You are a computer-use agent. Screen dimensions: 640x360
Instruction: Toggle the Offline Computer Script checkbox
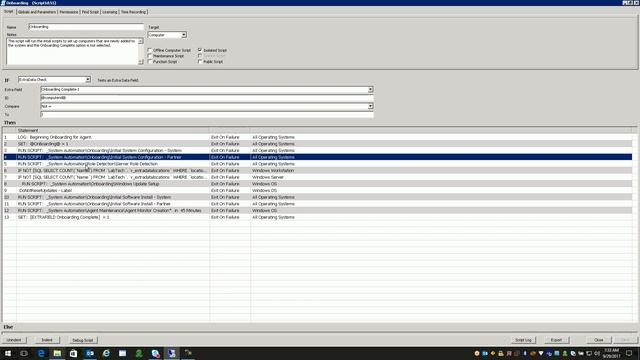pyautogui.click(x=150, y=50)
